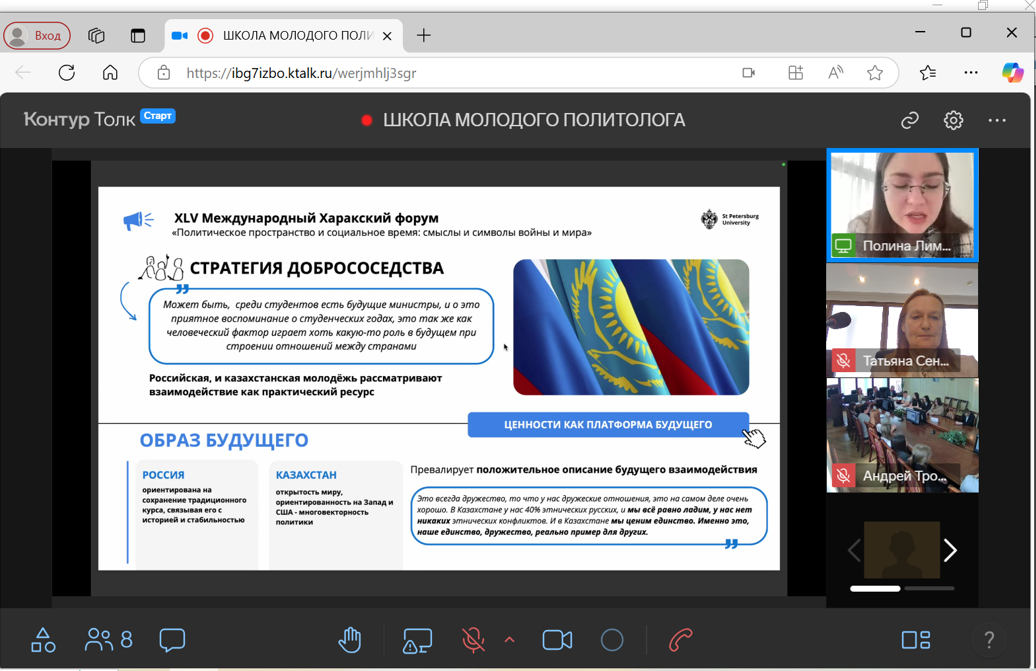Open the meeting chat panel
Image resolution: width=1036 pixels, height=671 pixels.
(x=172, y=640)
